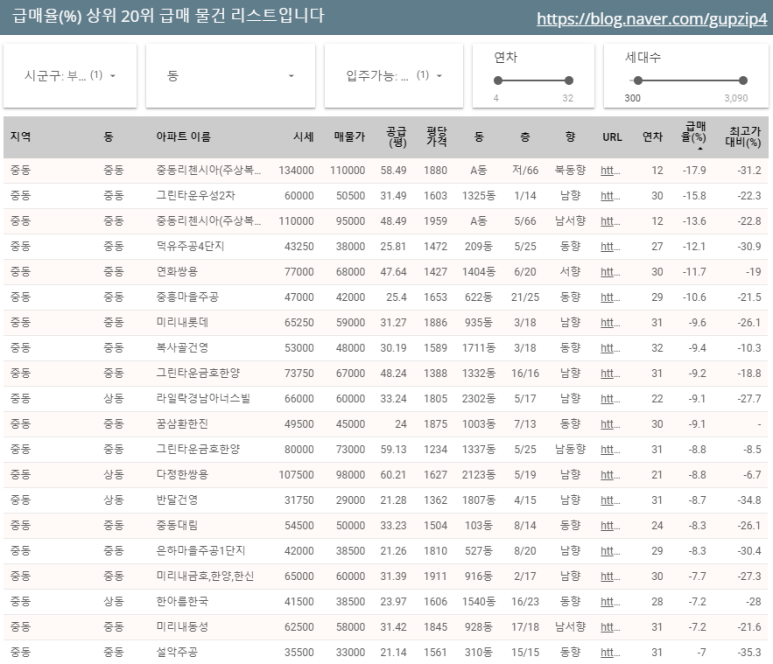Select apartment name 덕유주공4단지
The image size is (773, 664).
pyautogui.click(x=190, y=246)
